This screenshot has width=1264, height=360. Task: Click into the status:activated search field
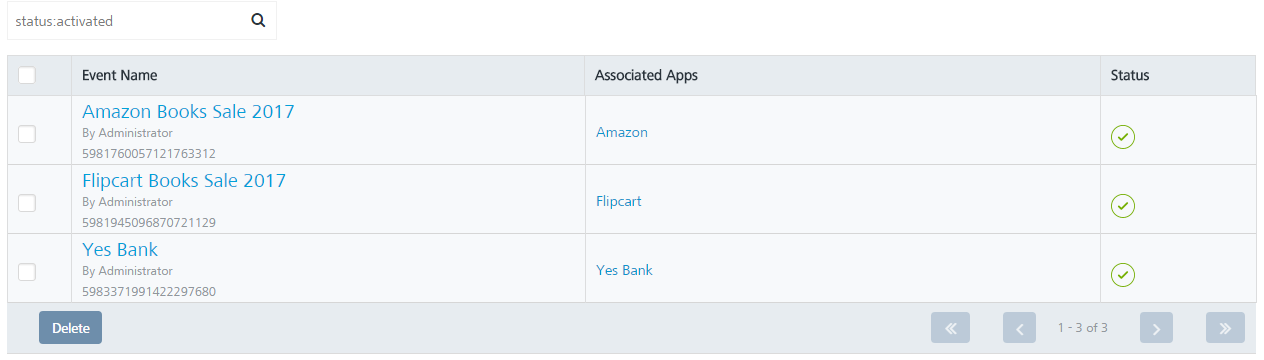[126, 20]
